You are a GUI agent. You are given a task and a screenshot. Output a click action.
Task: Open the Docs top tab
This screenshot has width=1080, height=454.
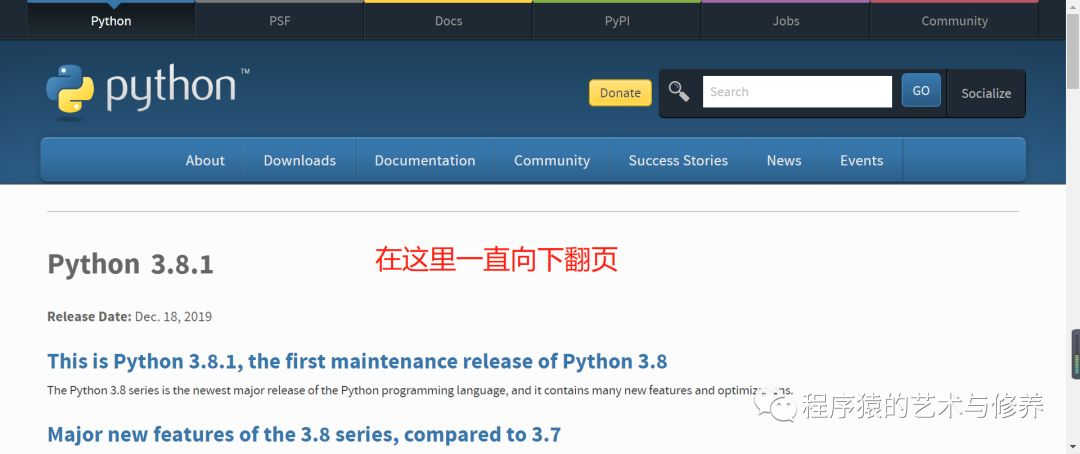pyautogui.click(x=448, y=21)
